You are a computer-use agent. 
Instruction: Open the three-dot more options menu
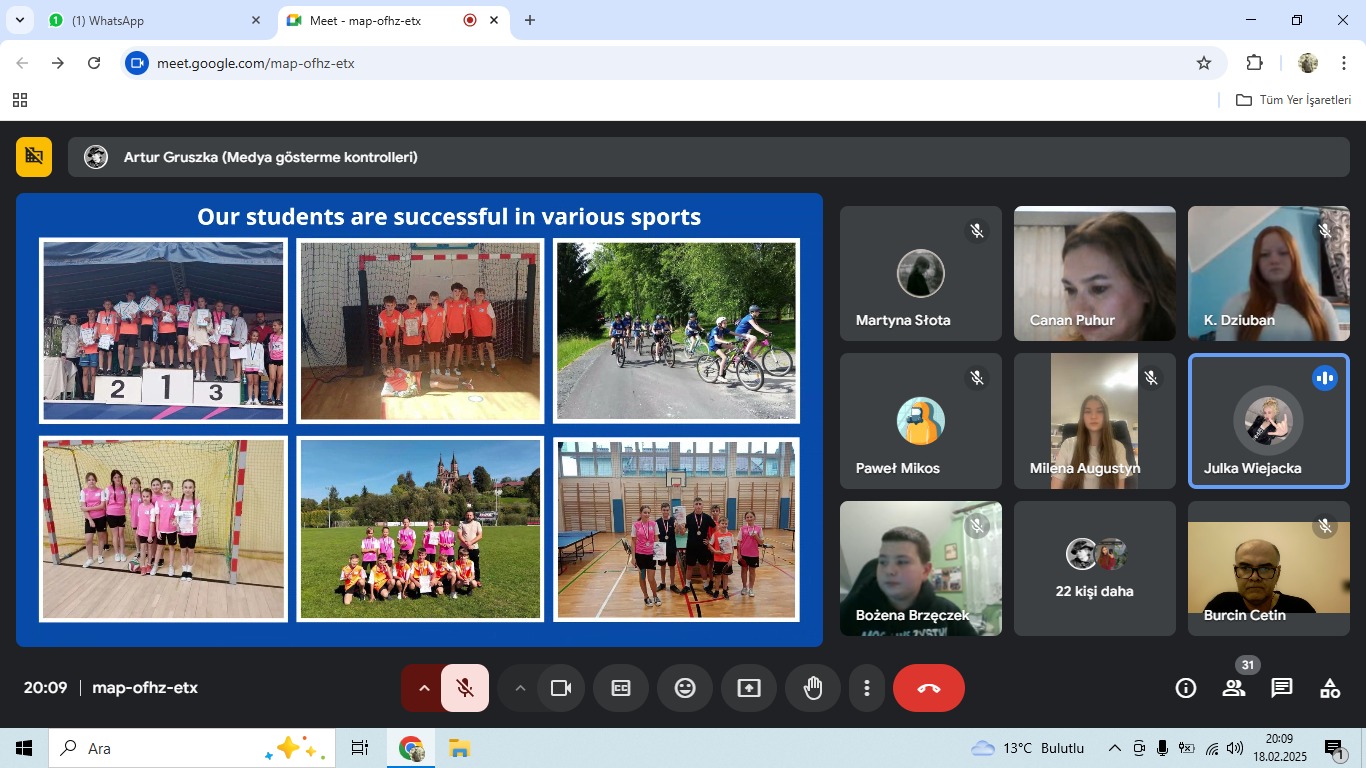[x=867, y=688]
